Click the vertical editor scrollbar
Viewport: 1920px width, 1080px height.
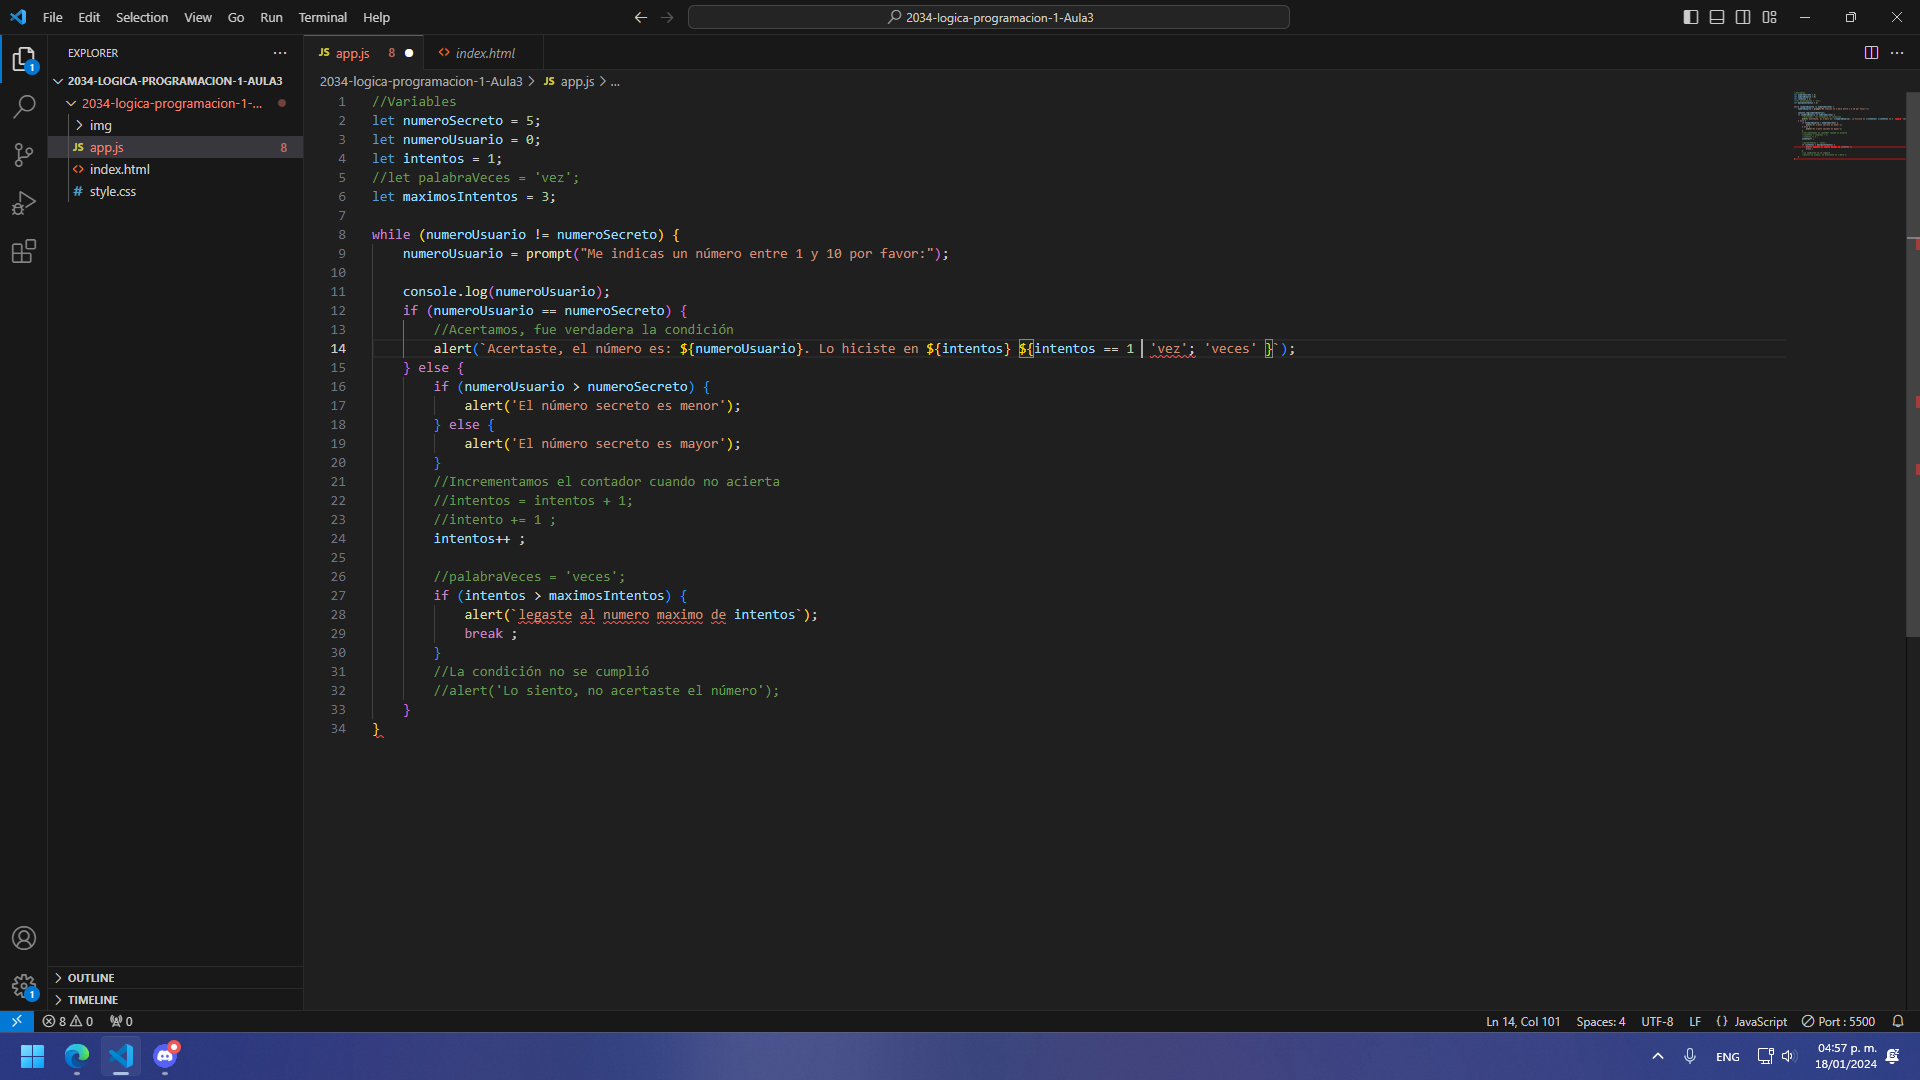point(1913,365)
